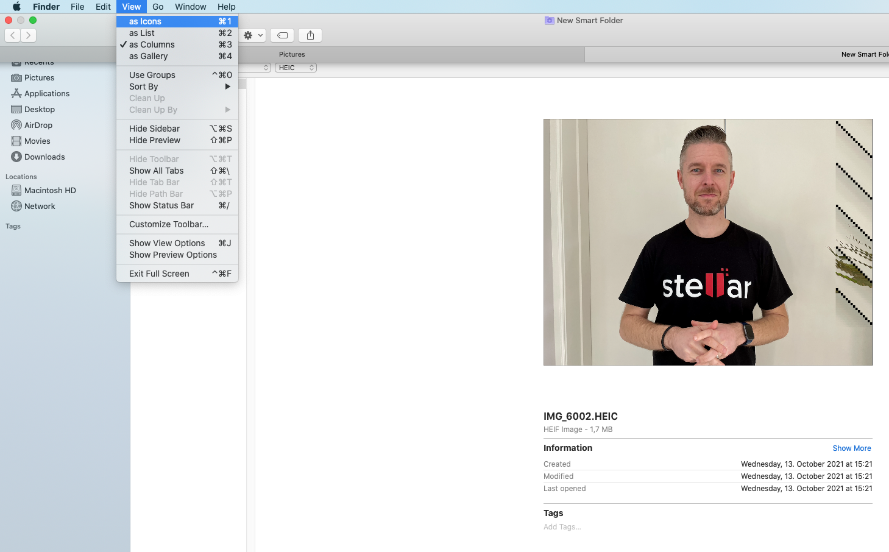The width and height of the screenshot is (889, 552).
Task: Click the HEIF Image size text
Action: [578, 430]
